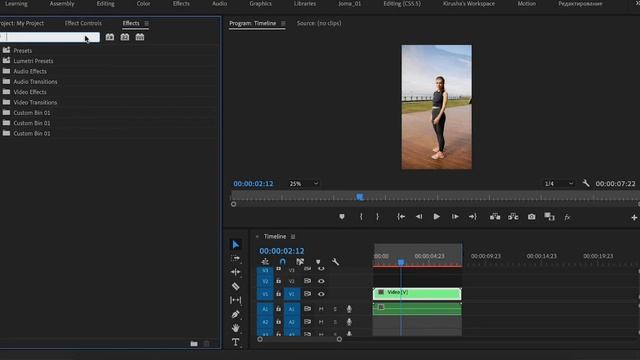Mute audio track A2
The height and width of the screenshot is (360, 640).
coord(321,322)
